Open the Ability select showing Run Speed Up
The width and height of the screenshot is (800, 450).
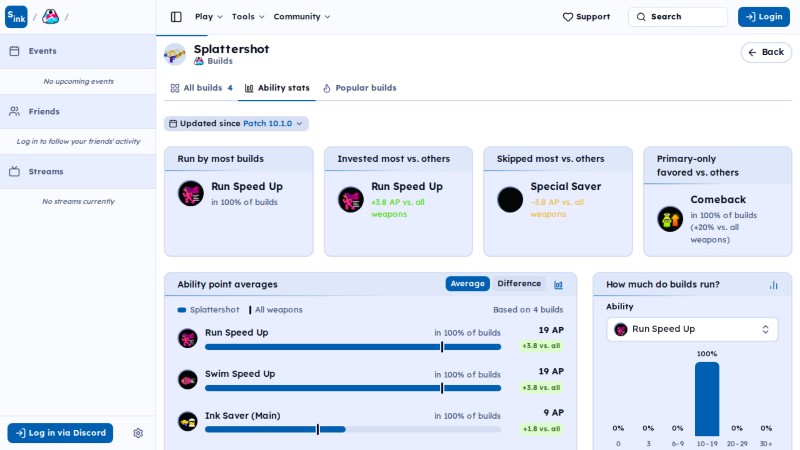pos(692,329)
